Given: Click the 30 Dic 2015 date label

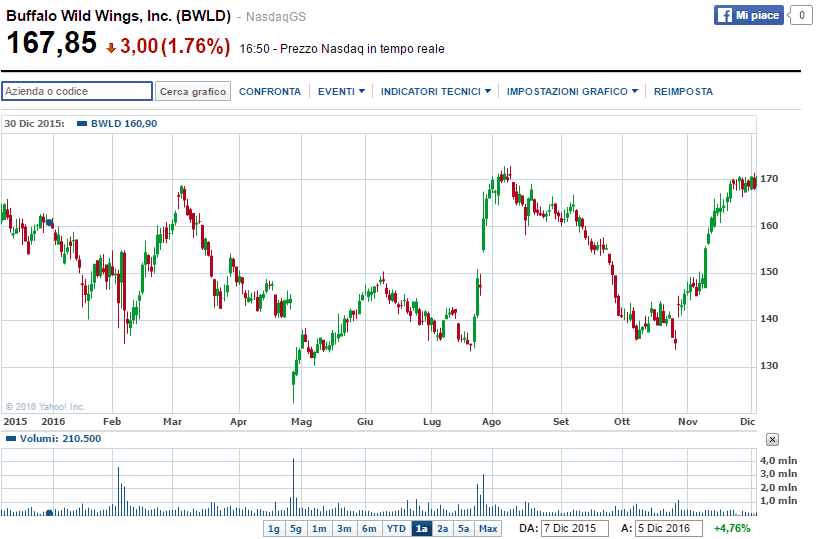Looking at the screenshot, I should [x=34, y=124].
